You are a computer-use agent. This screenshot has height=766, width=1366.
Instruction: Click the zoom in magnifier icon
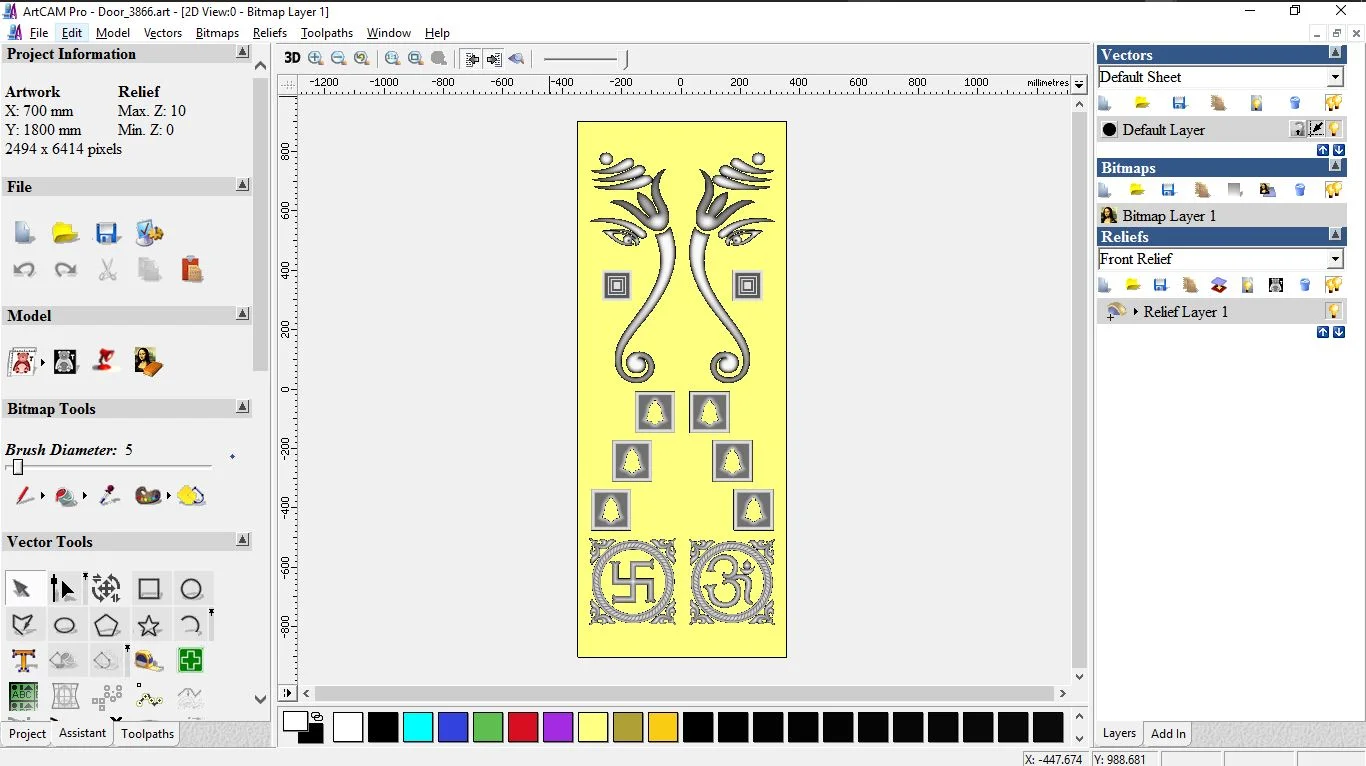316,58
